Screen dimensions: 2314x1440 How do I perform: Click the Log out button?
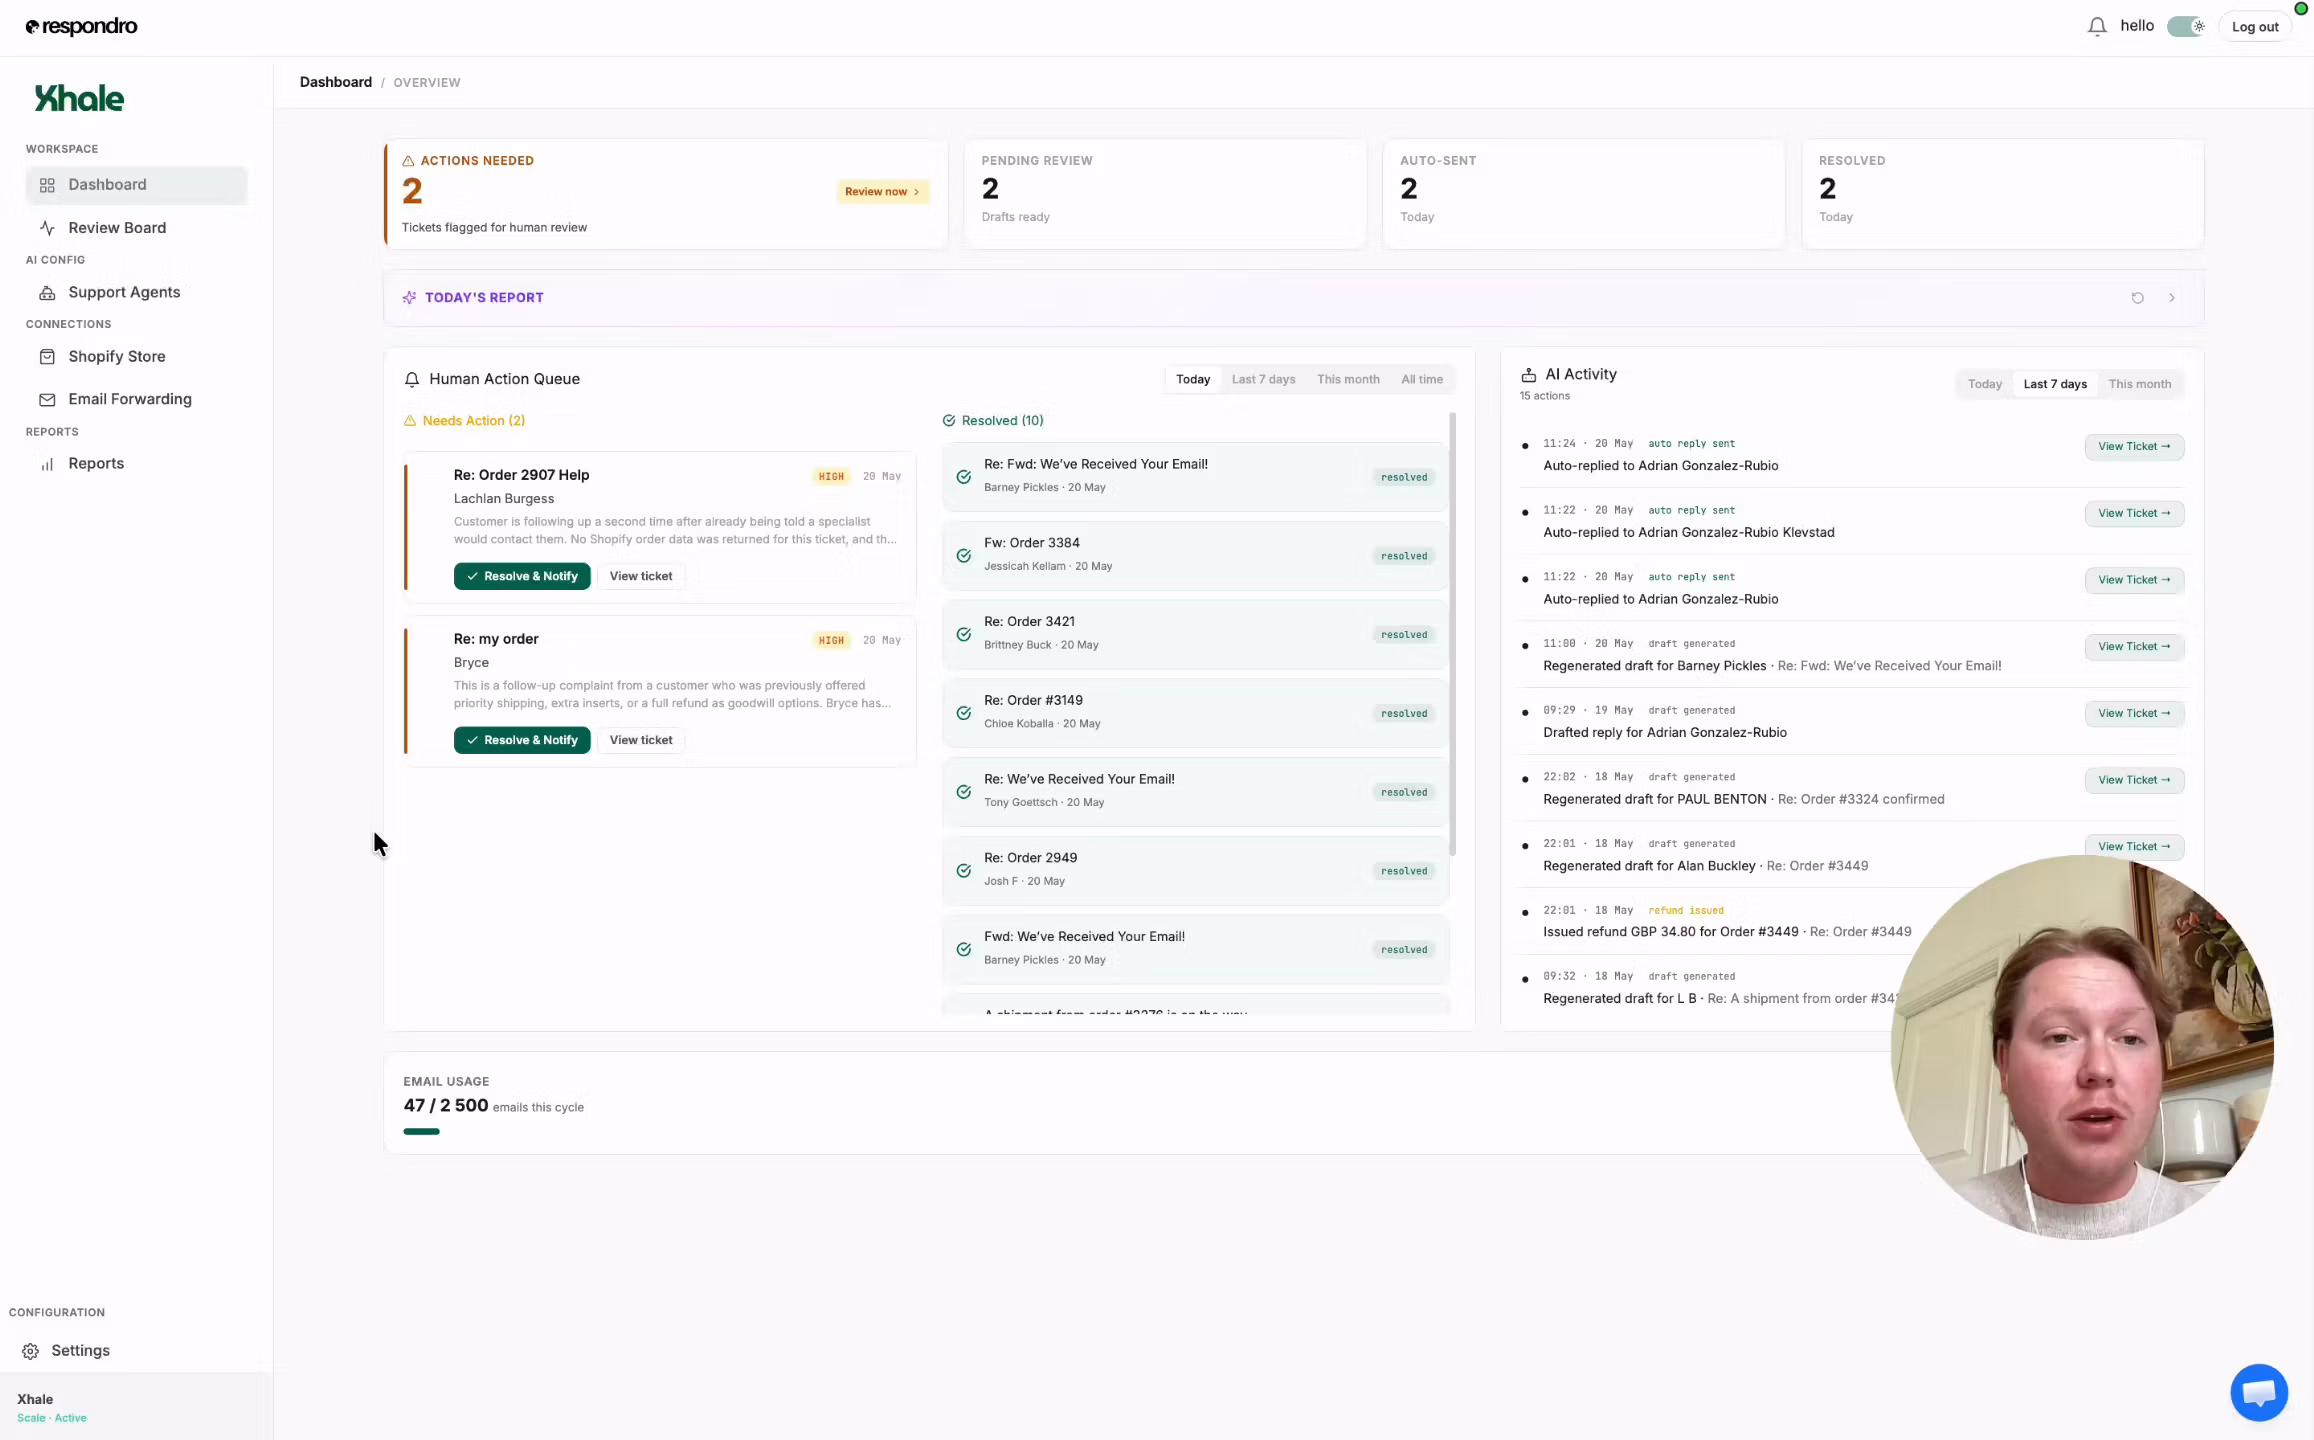click(x=2255, y=27)
